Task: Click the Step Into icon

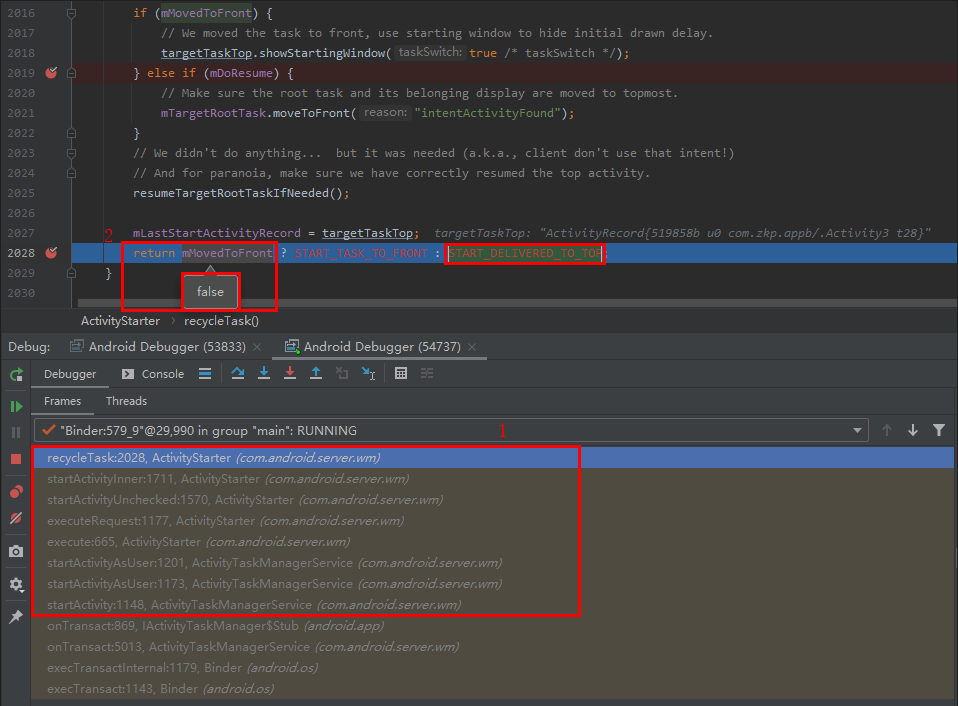Action: (264, 373)
